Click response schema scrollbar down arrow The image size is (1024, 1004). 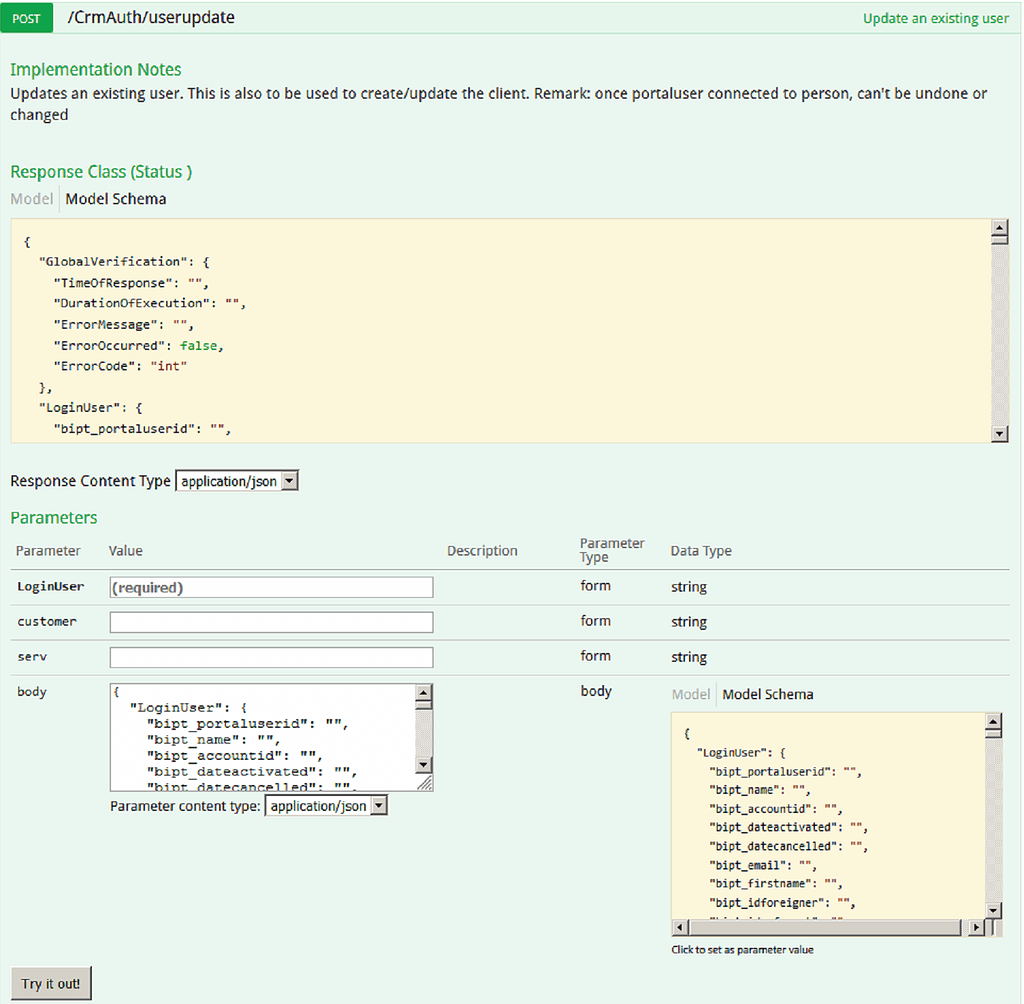coord(999,433)
